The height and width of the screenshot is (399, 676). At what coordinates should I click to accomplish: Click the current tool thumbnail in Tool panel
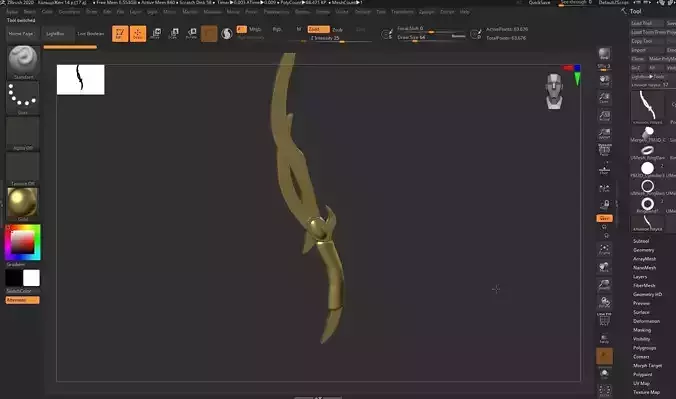648,107
